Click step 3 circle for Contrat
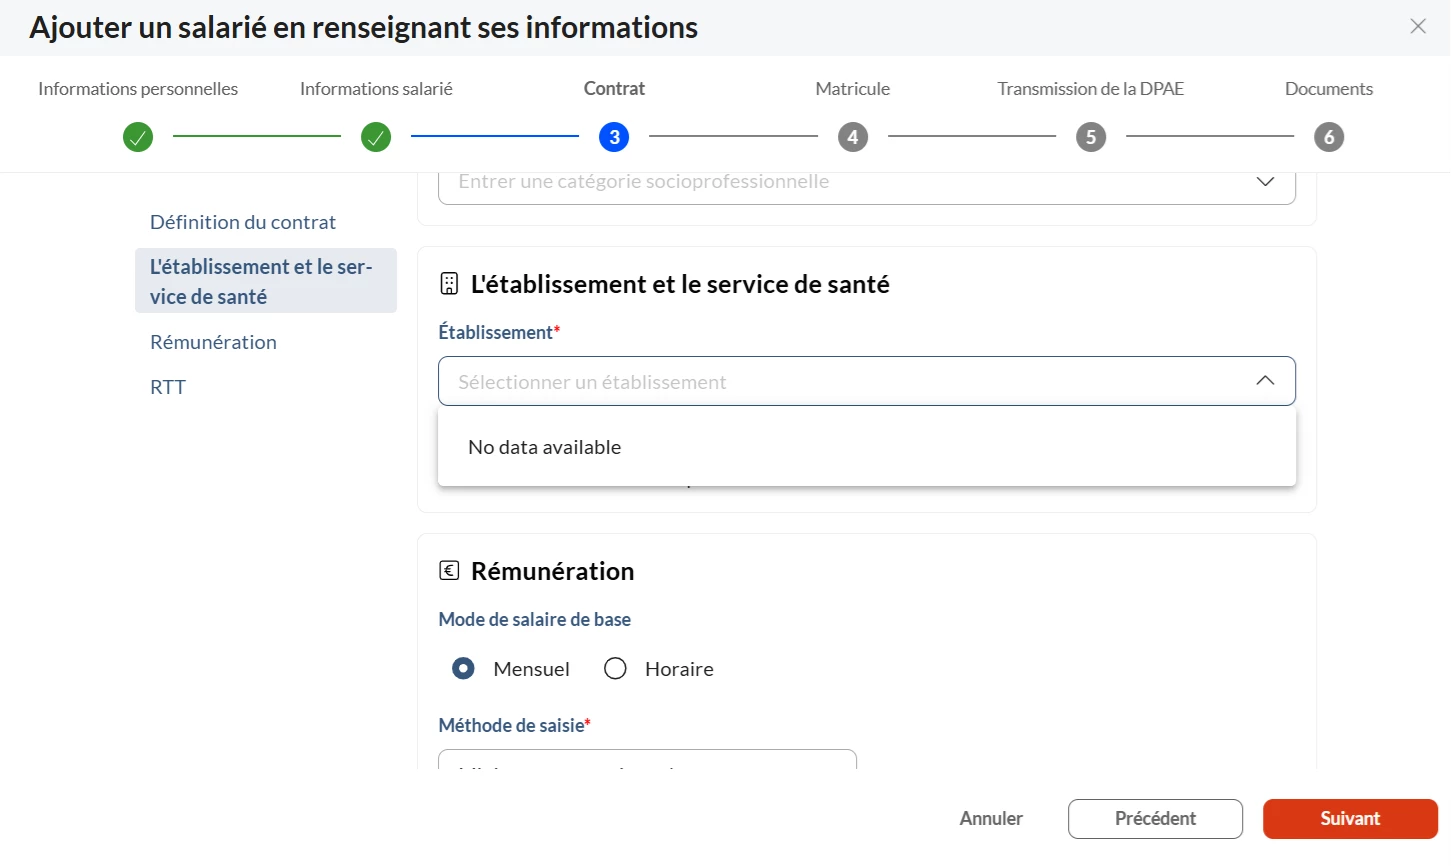 (x=614, y=137)
